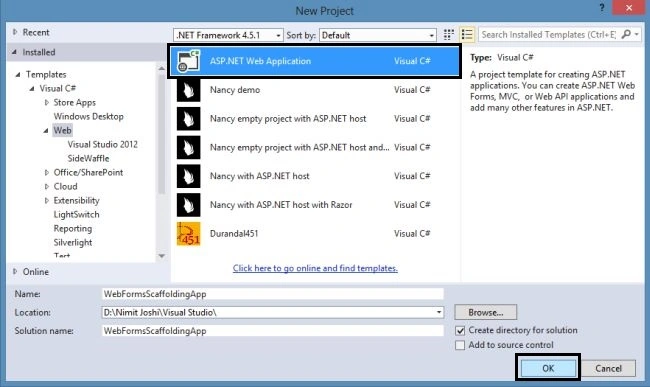Click the templates tree scrollbar thumb
Image resolution: width=650 pixels, height=387 pixels.
(162, 134)
